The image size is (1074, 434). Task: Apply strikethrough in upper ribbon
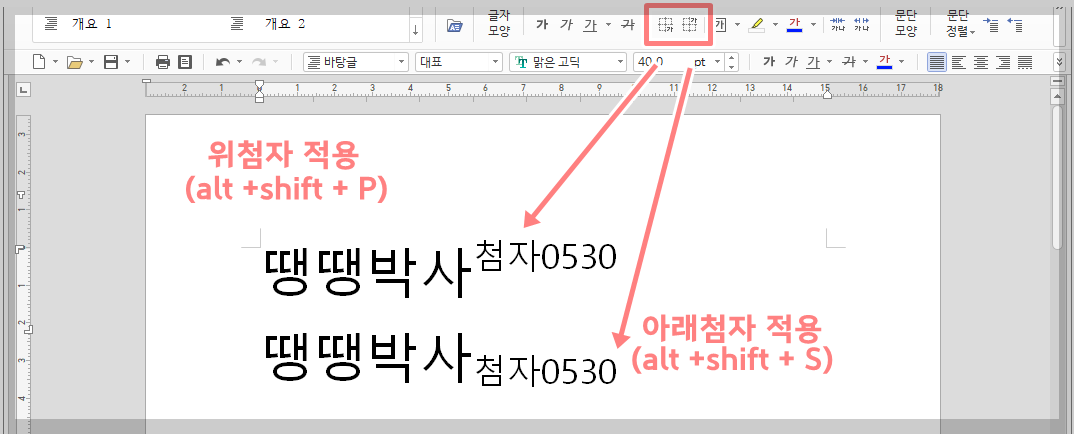[627, 25]
